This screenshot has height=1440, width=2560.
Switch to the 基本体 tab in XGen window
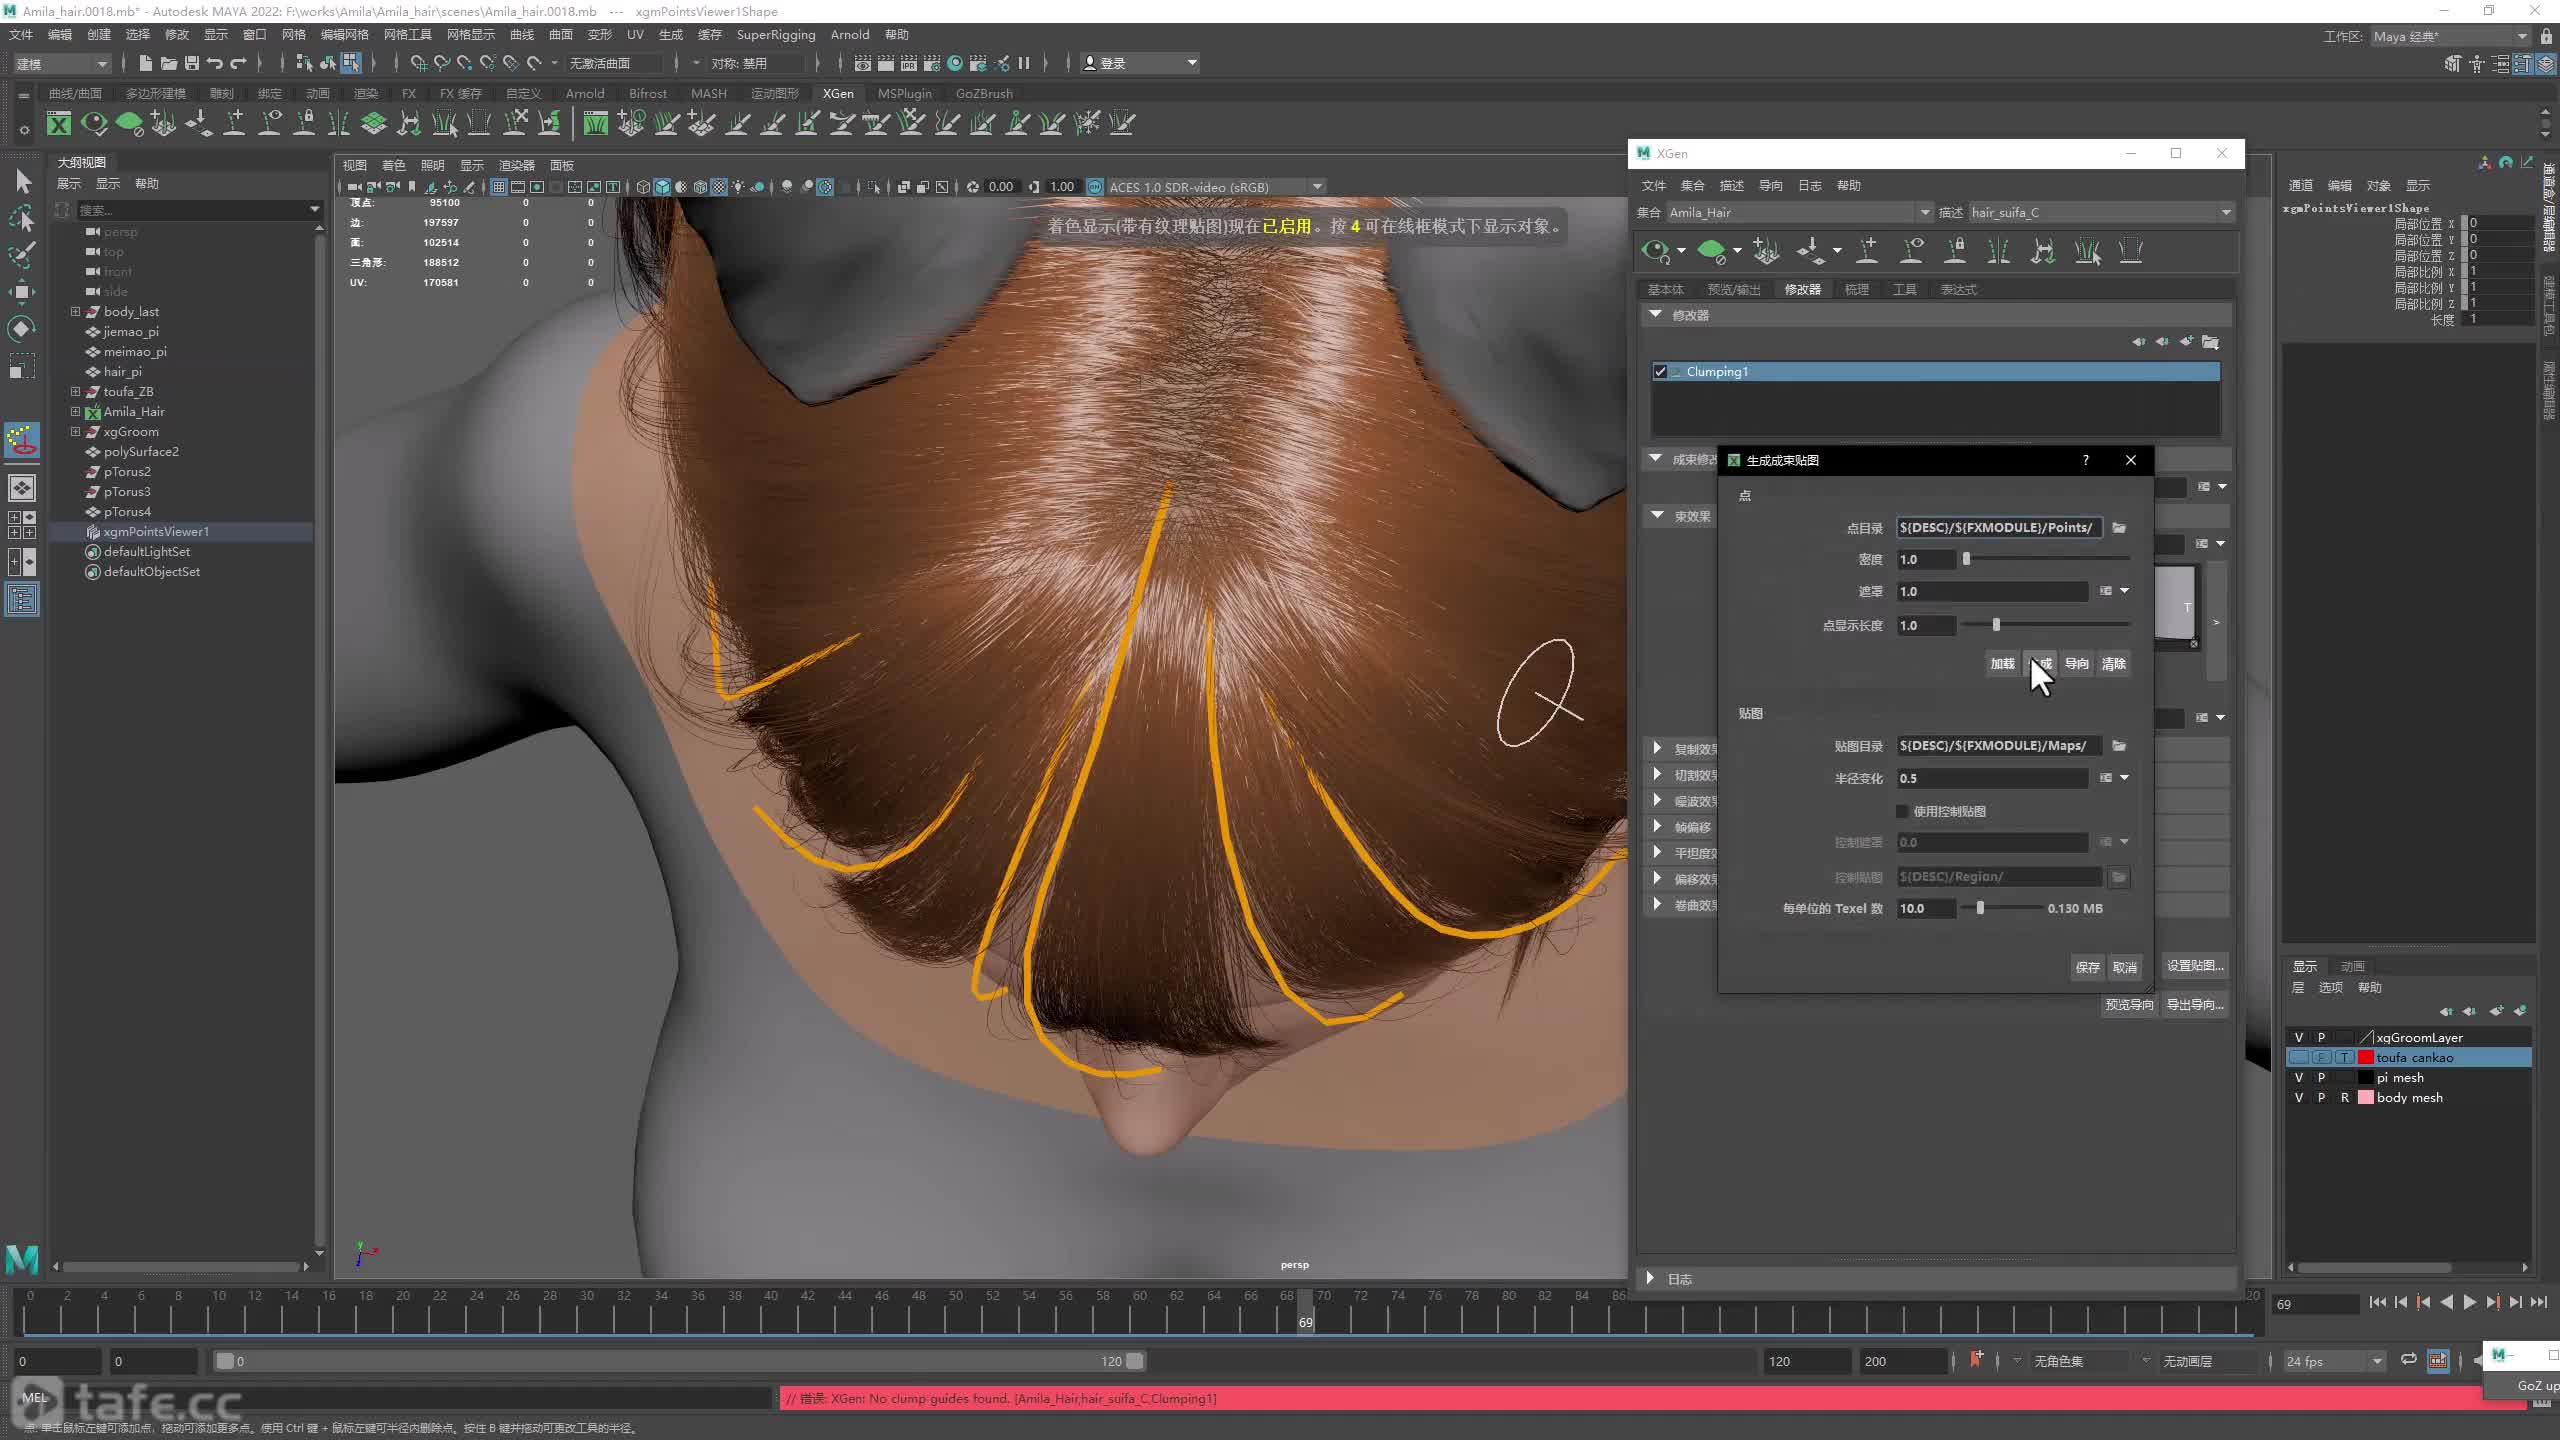pyautogui.click(x=1665, y=289)
